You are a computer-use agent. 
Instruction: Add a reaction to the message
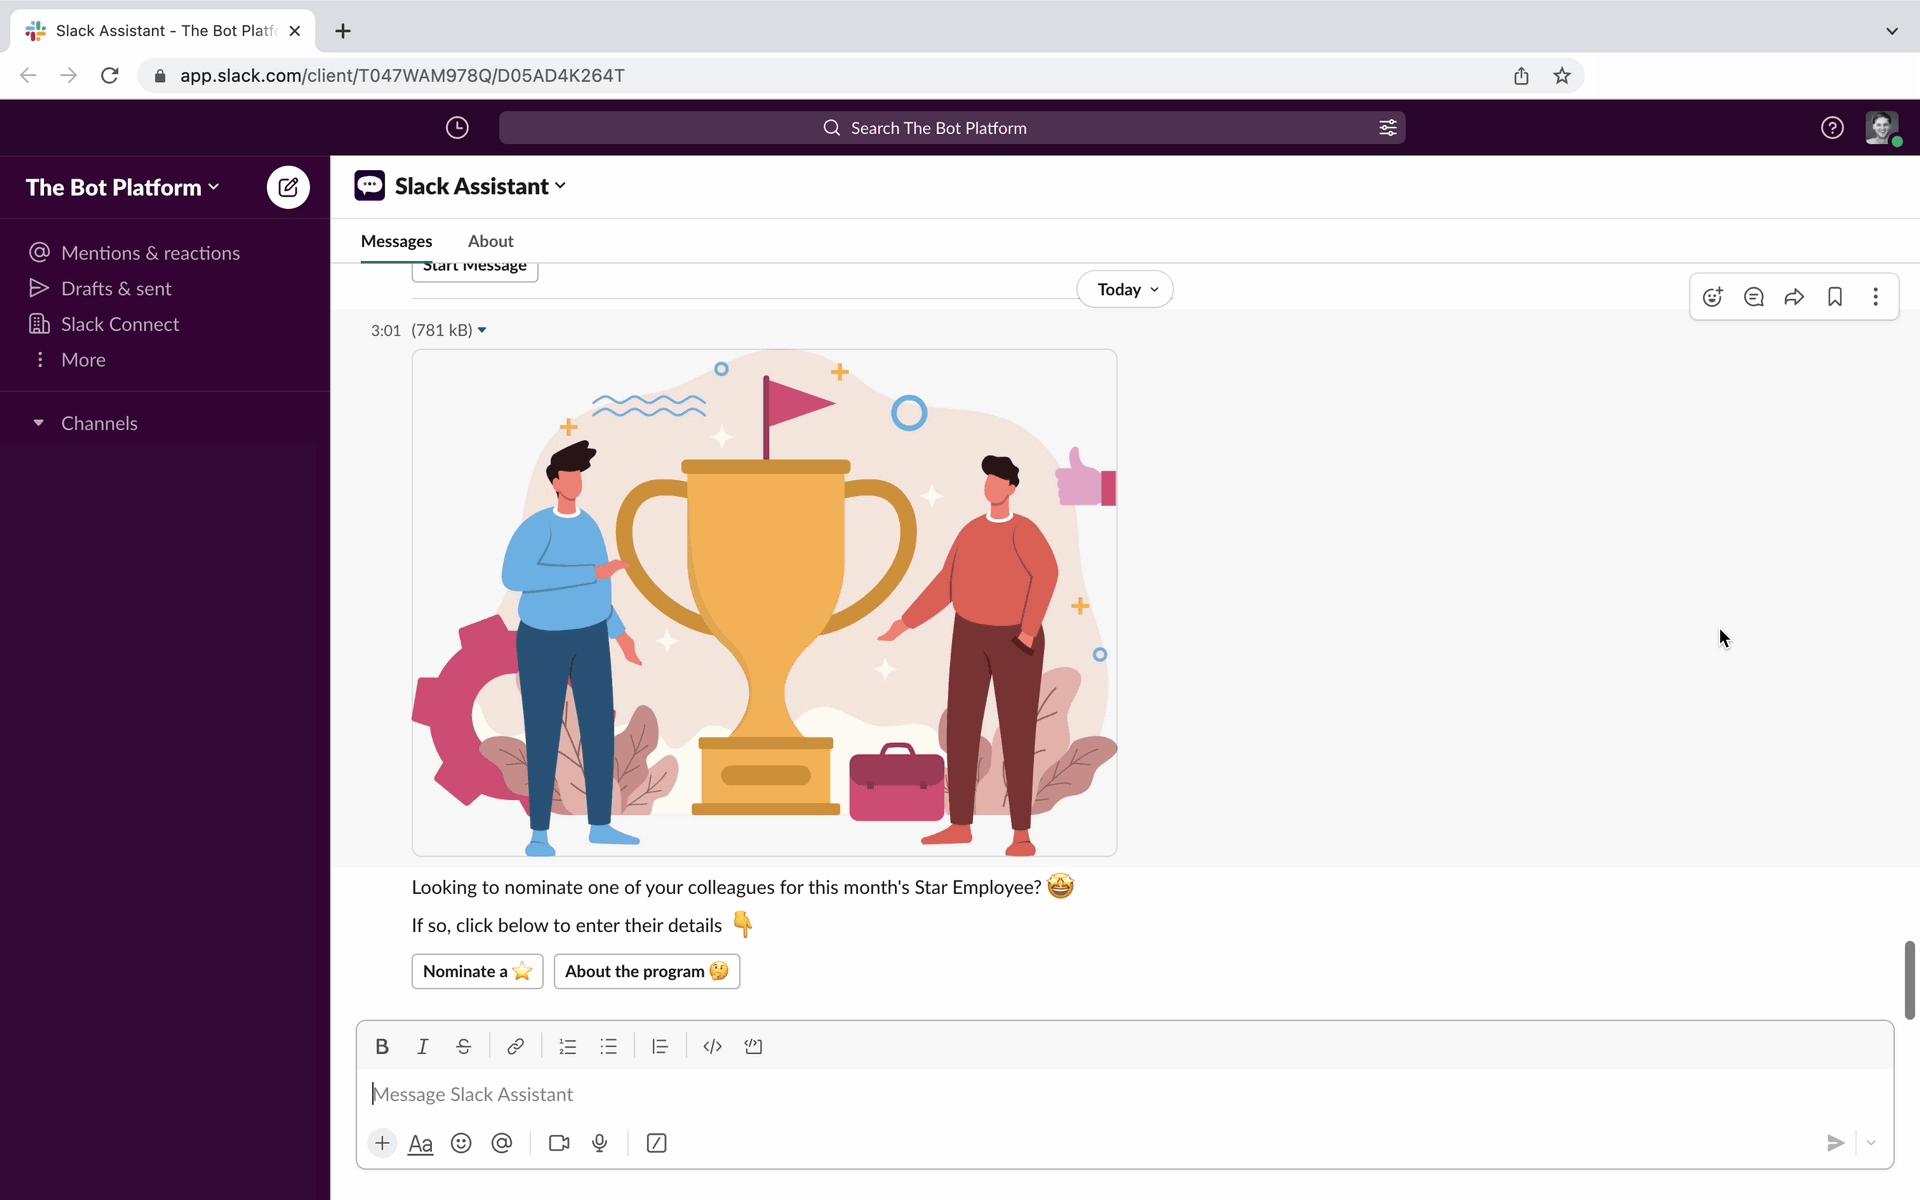click(1713, 297)
